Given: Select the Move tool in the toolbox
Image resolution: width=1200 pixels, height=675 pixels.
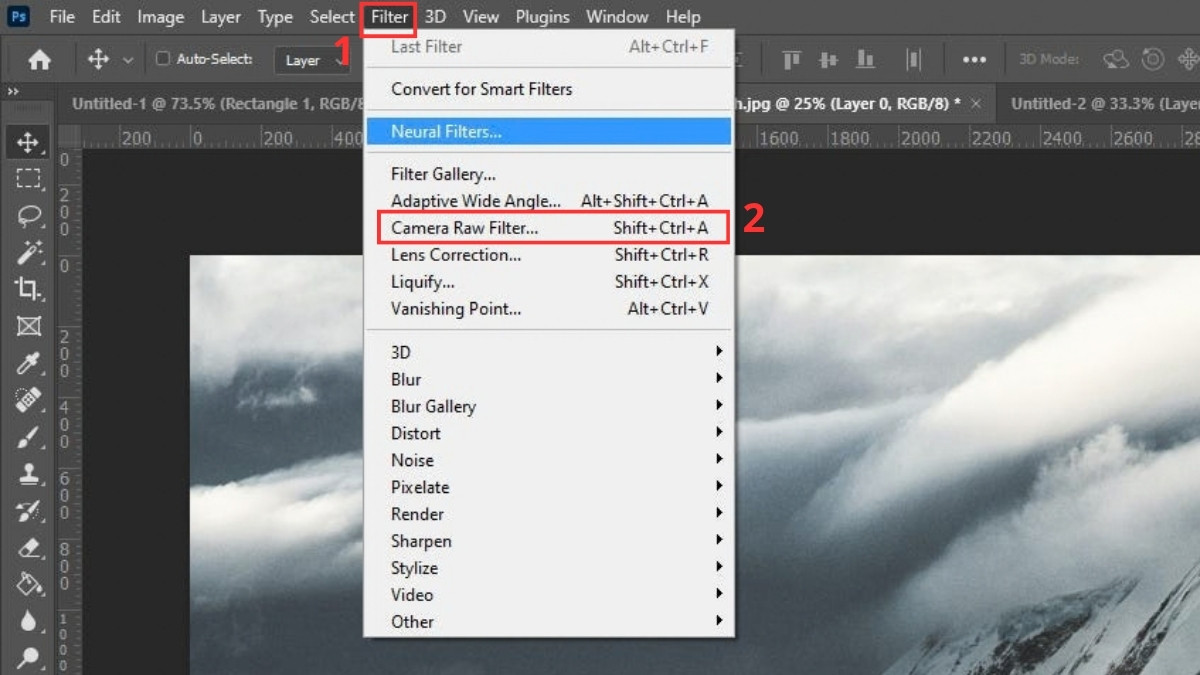Looking at the screenshot, I should click(x=28, y=143).
